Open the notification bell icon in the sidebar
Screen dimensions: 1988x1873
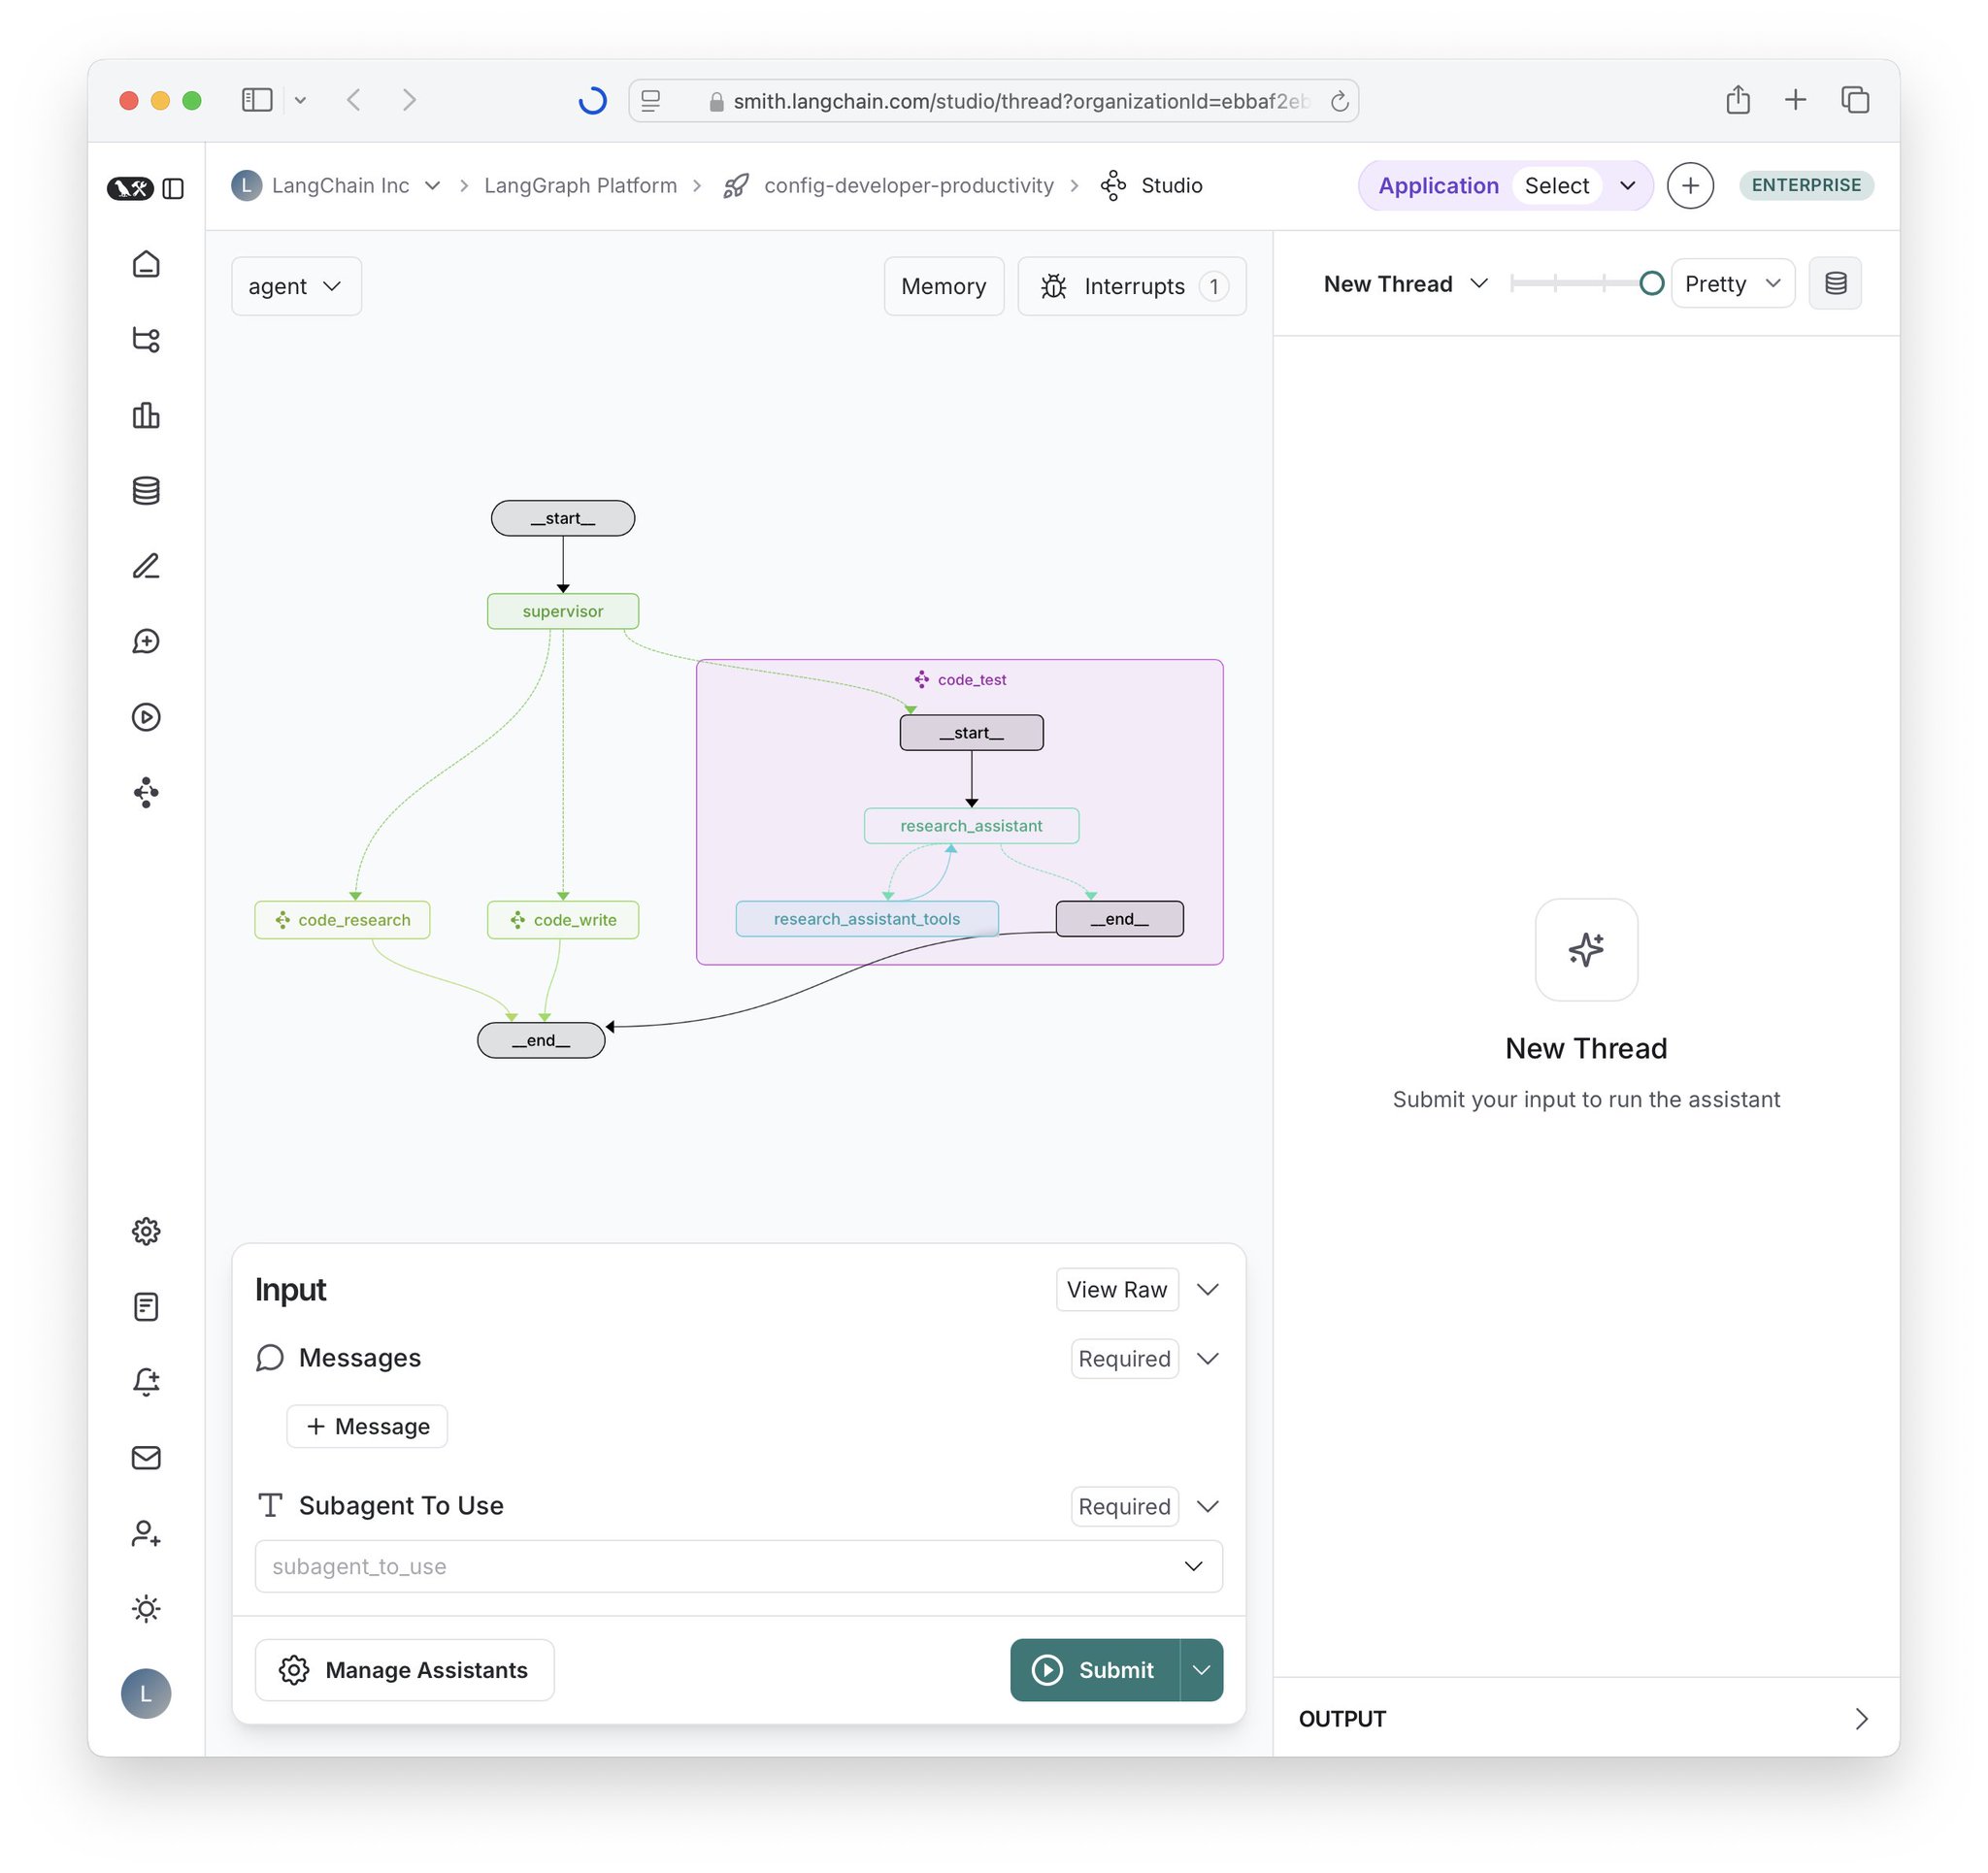pyautogui.click(x=146, y=1382)
